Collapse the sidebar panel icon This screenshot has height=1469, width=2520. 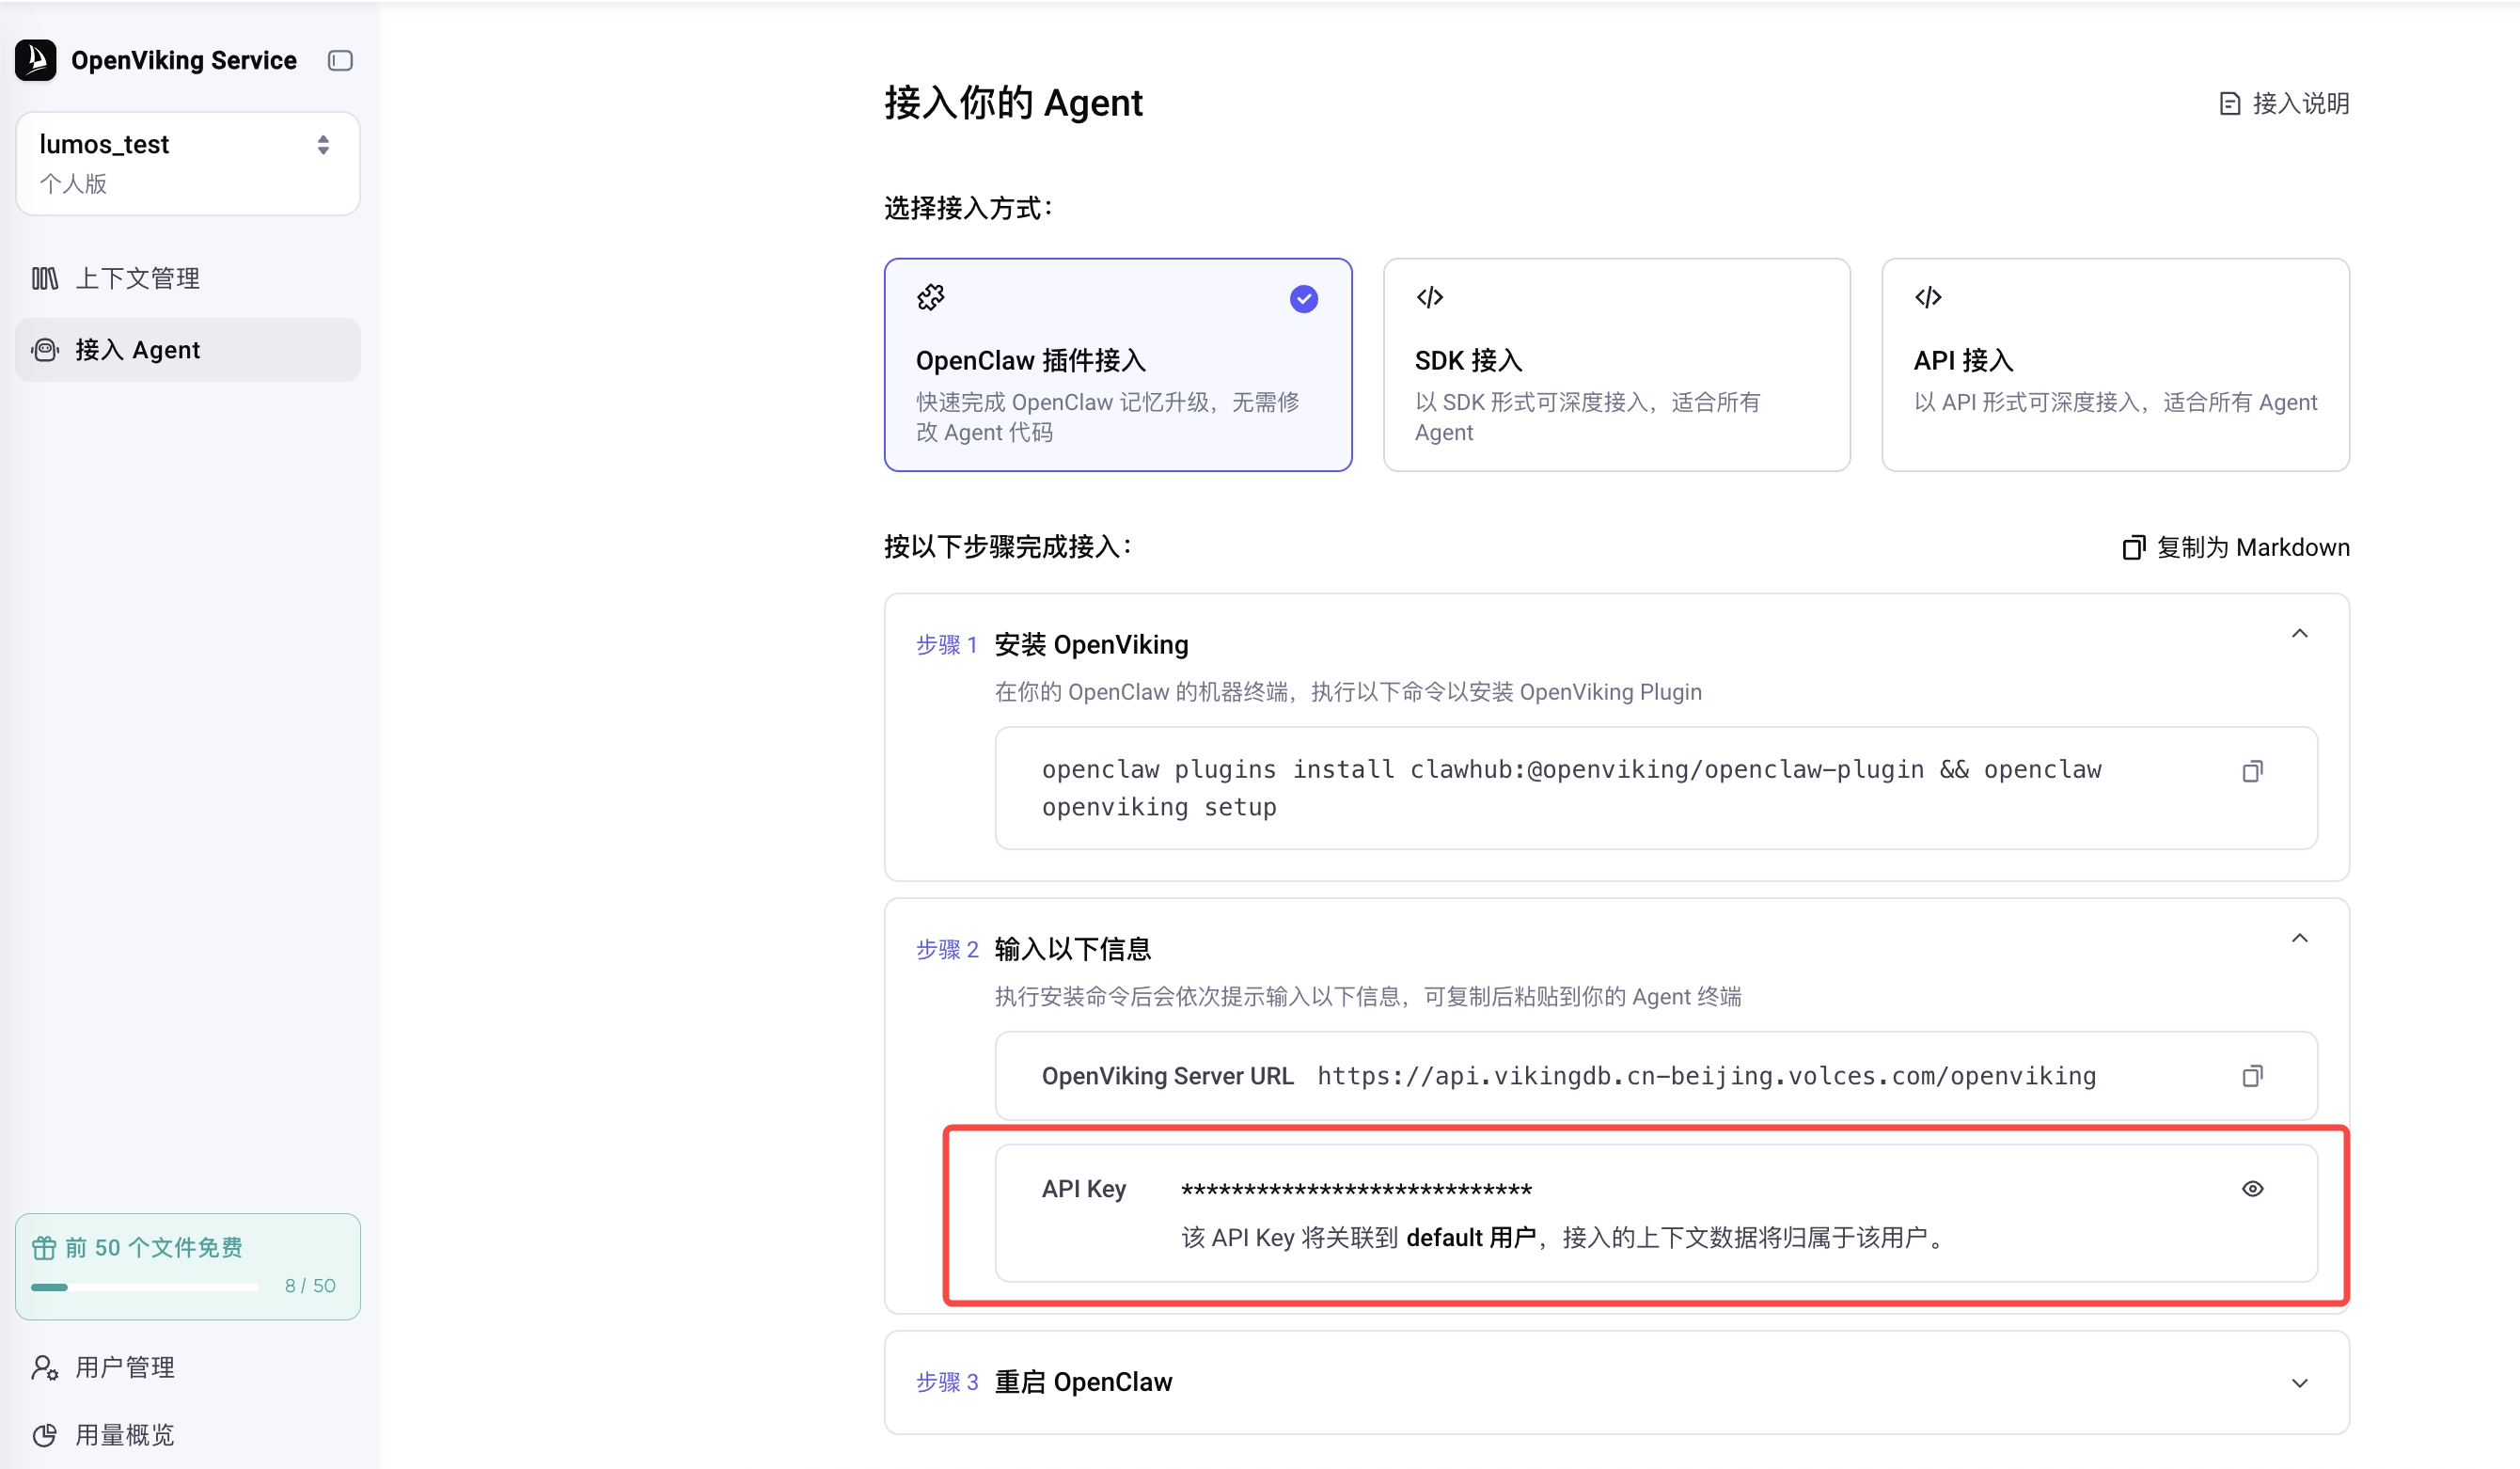click(x=340, y=61)
